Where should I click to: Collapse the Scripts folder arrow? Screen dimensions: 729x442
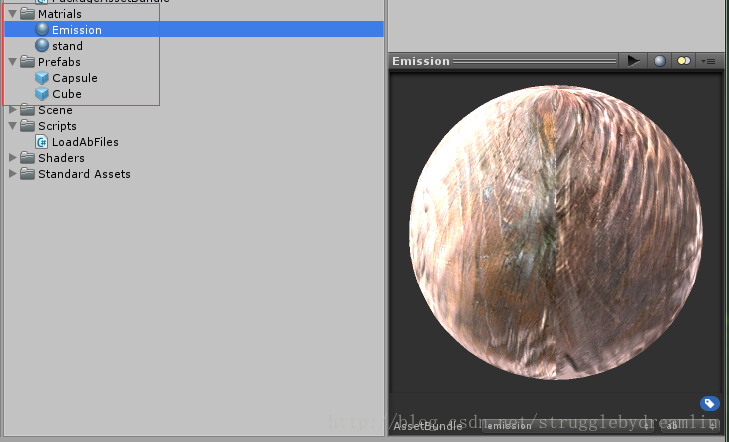[x=13, y=126]
